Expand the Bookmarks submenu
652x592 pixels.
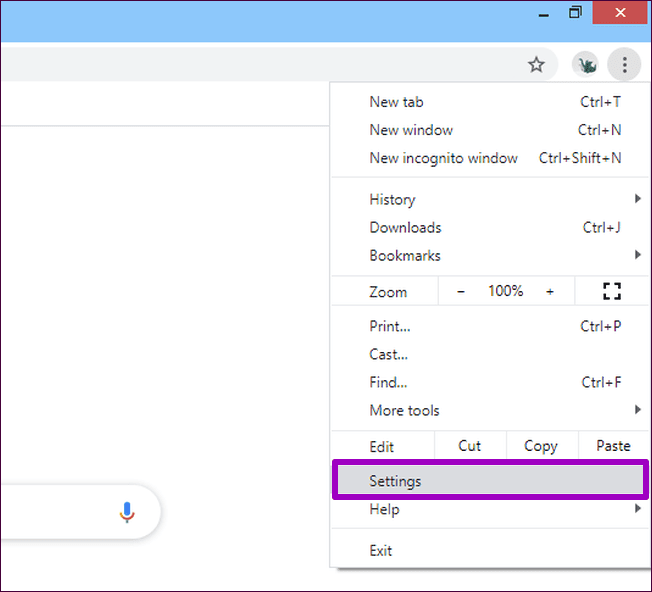tap(490, 256)
